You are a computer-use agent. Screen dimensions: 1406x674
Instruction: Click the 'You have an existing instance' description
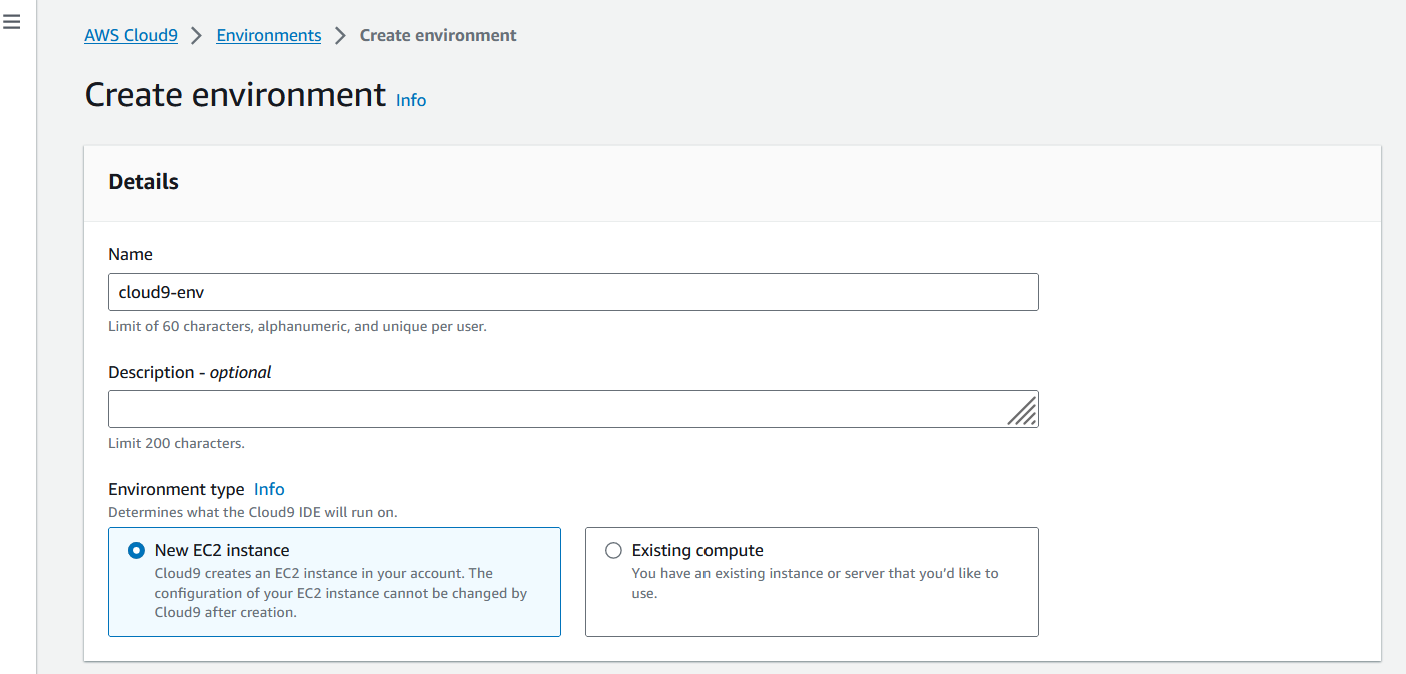click(x=815, y=583)
